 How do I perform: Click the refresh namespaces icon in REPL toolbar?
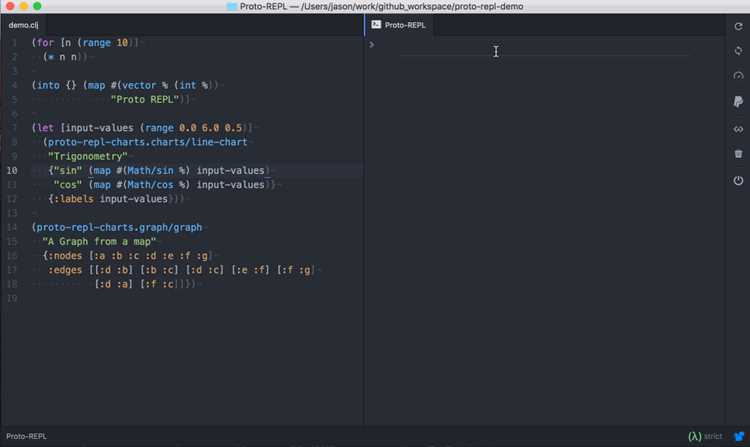click(739, 26)
